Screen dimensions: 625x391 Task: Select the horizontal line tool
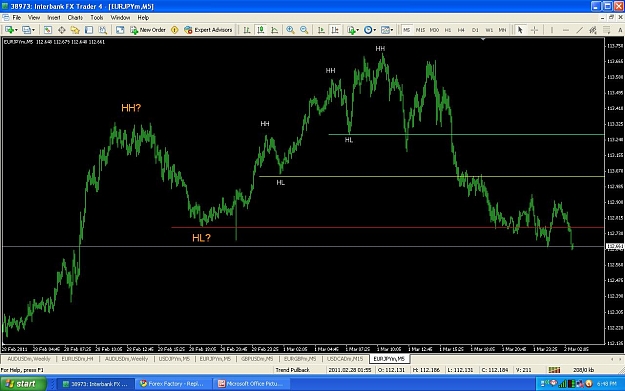[x=566, y=30]
